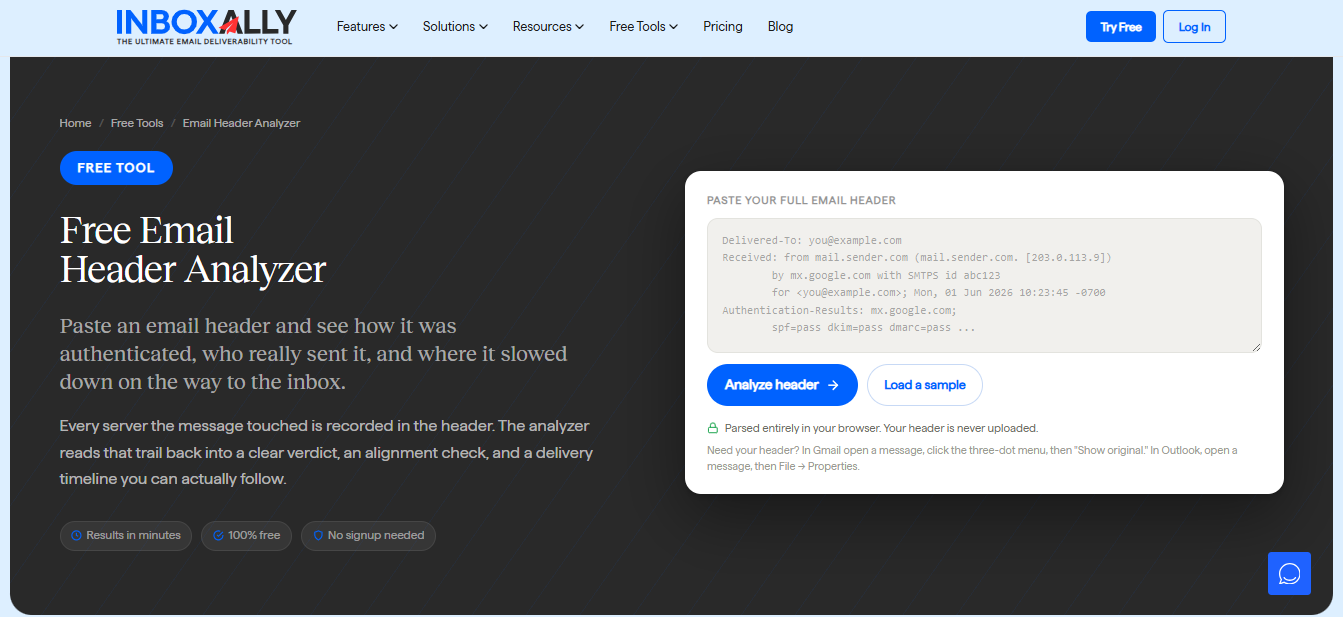Click the FREE TOOL badge
Screen dimensions: 1343x617
click(116, 168)
